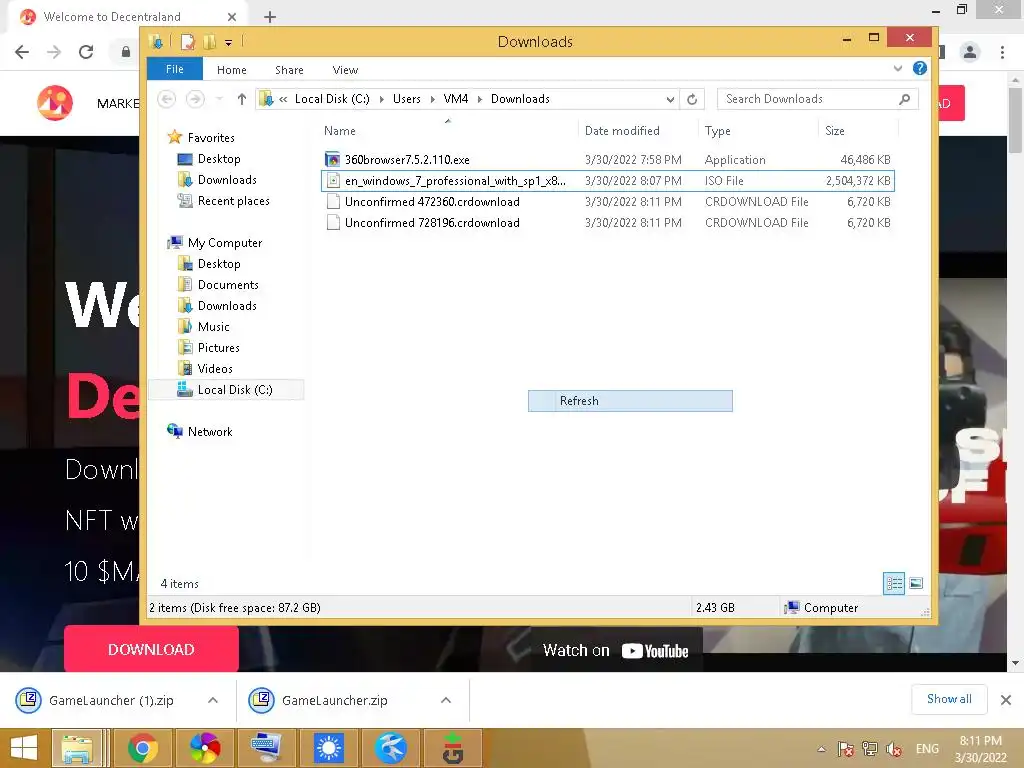This screenshot has height=768, width=1024.
Task: Sort by Date modified column
Action: point(622,131)
